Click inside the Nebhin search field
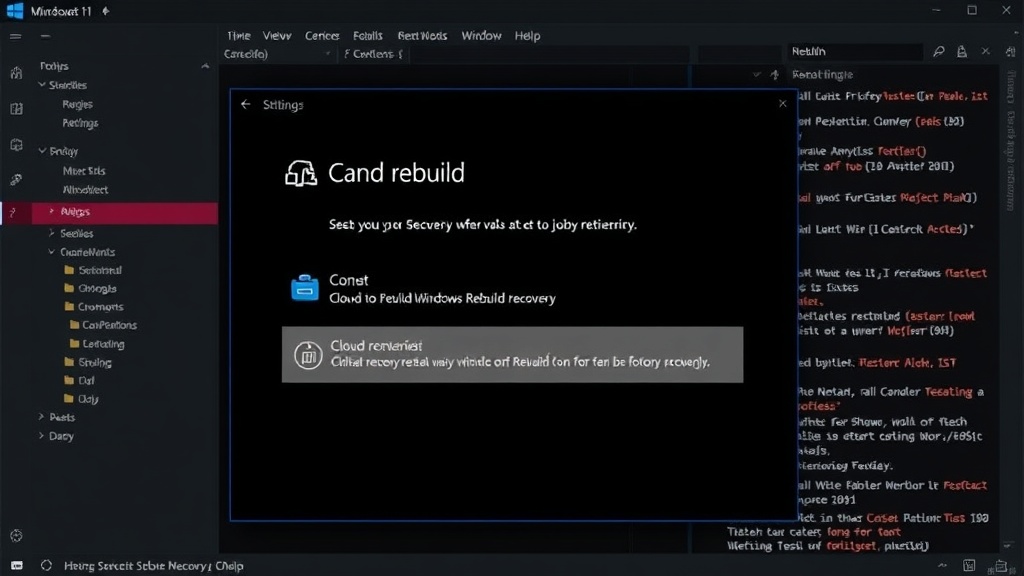1024x576 pixels. point(854,52)
